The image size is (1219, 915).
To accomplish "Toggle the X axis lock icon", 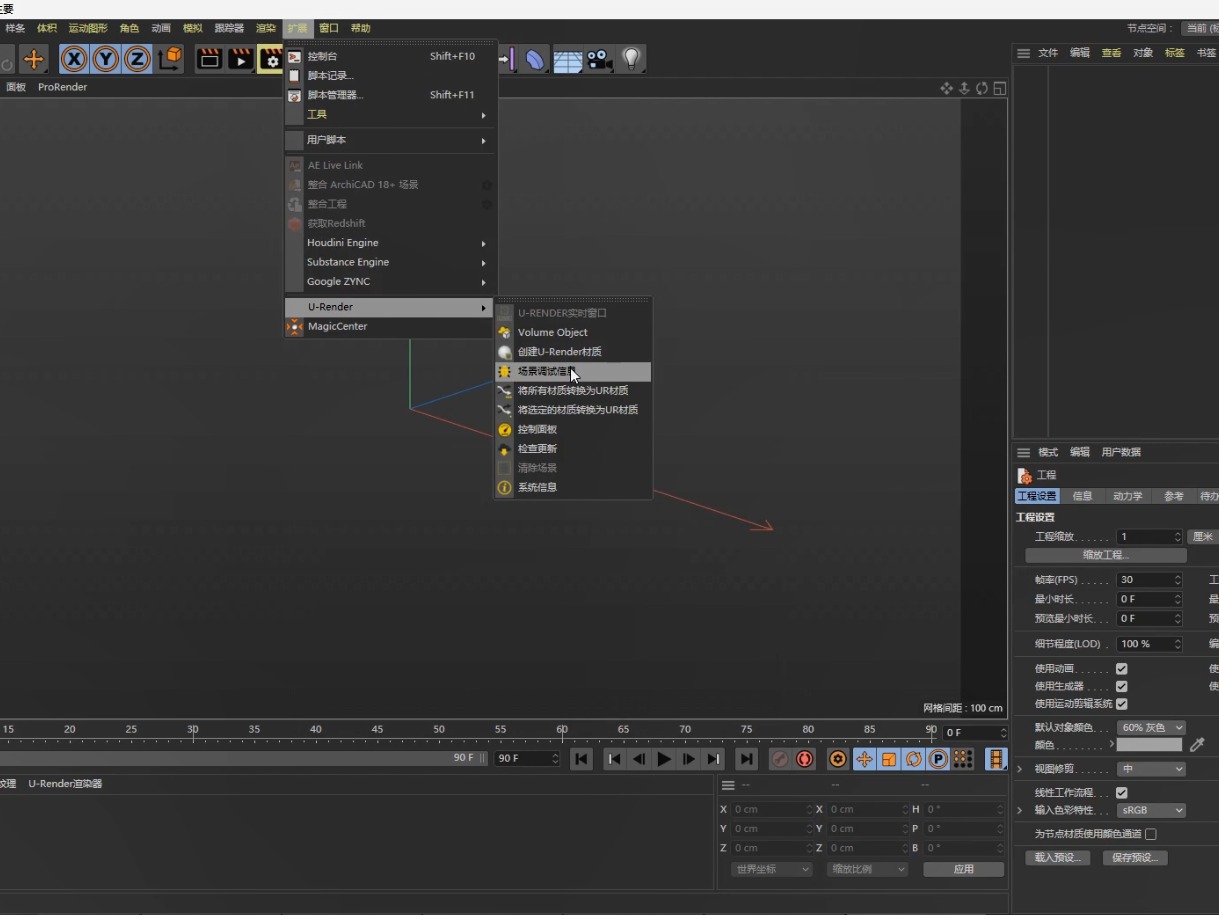I will pyautogui.click(x=74, y=59).
